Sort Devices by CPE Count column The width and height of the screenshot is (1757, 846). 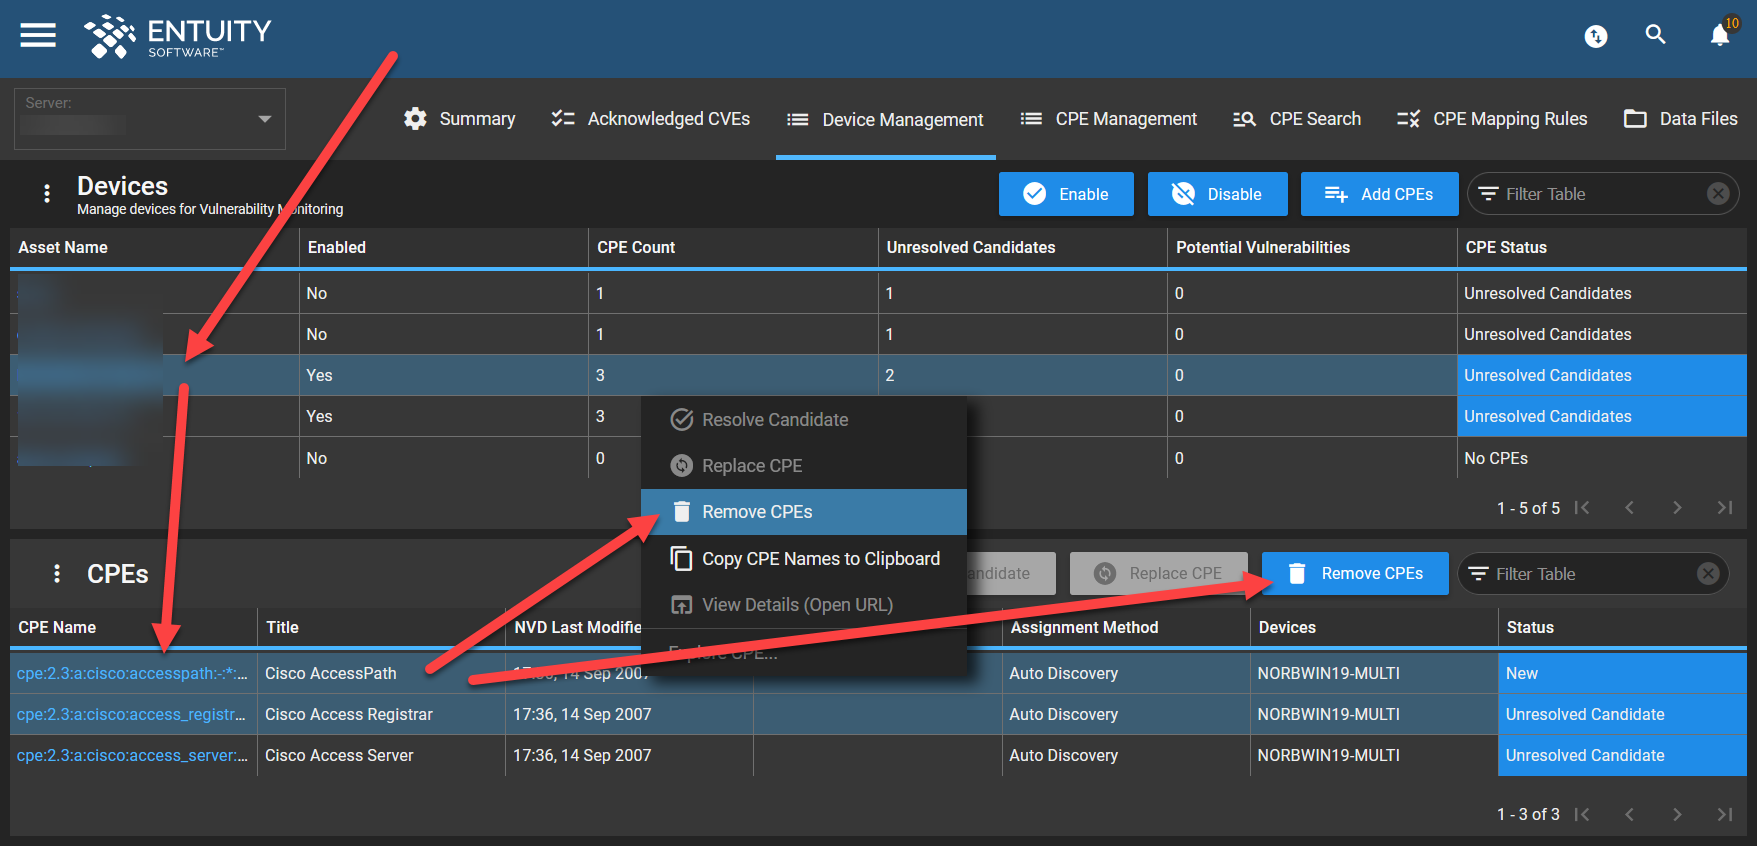click(x=733, y=247)
